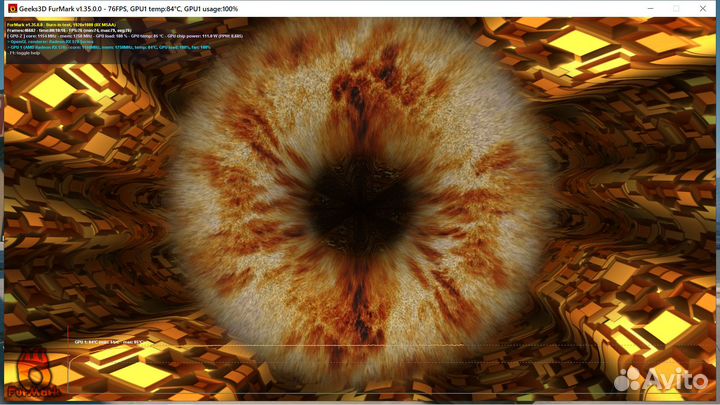
Task: Close the FurMark burn-in test window
Action: [704, 8]
